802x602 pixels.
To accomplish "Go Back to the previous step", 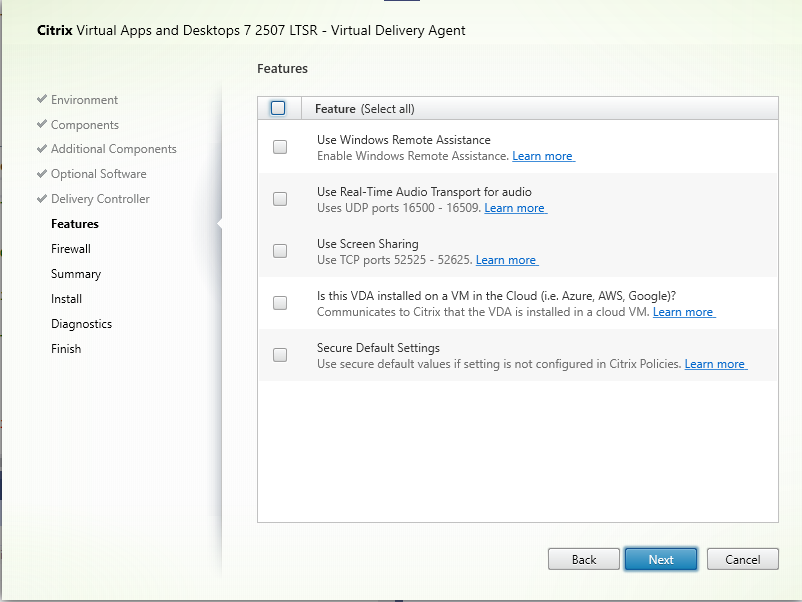I will pyautogui.click(x=583, y=559).
